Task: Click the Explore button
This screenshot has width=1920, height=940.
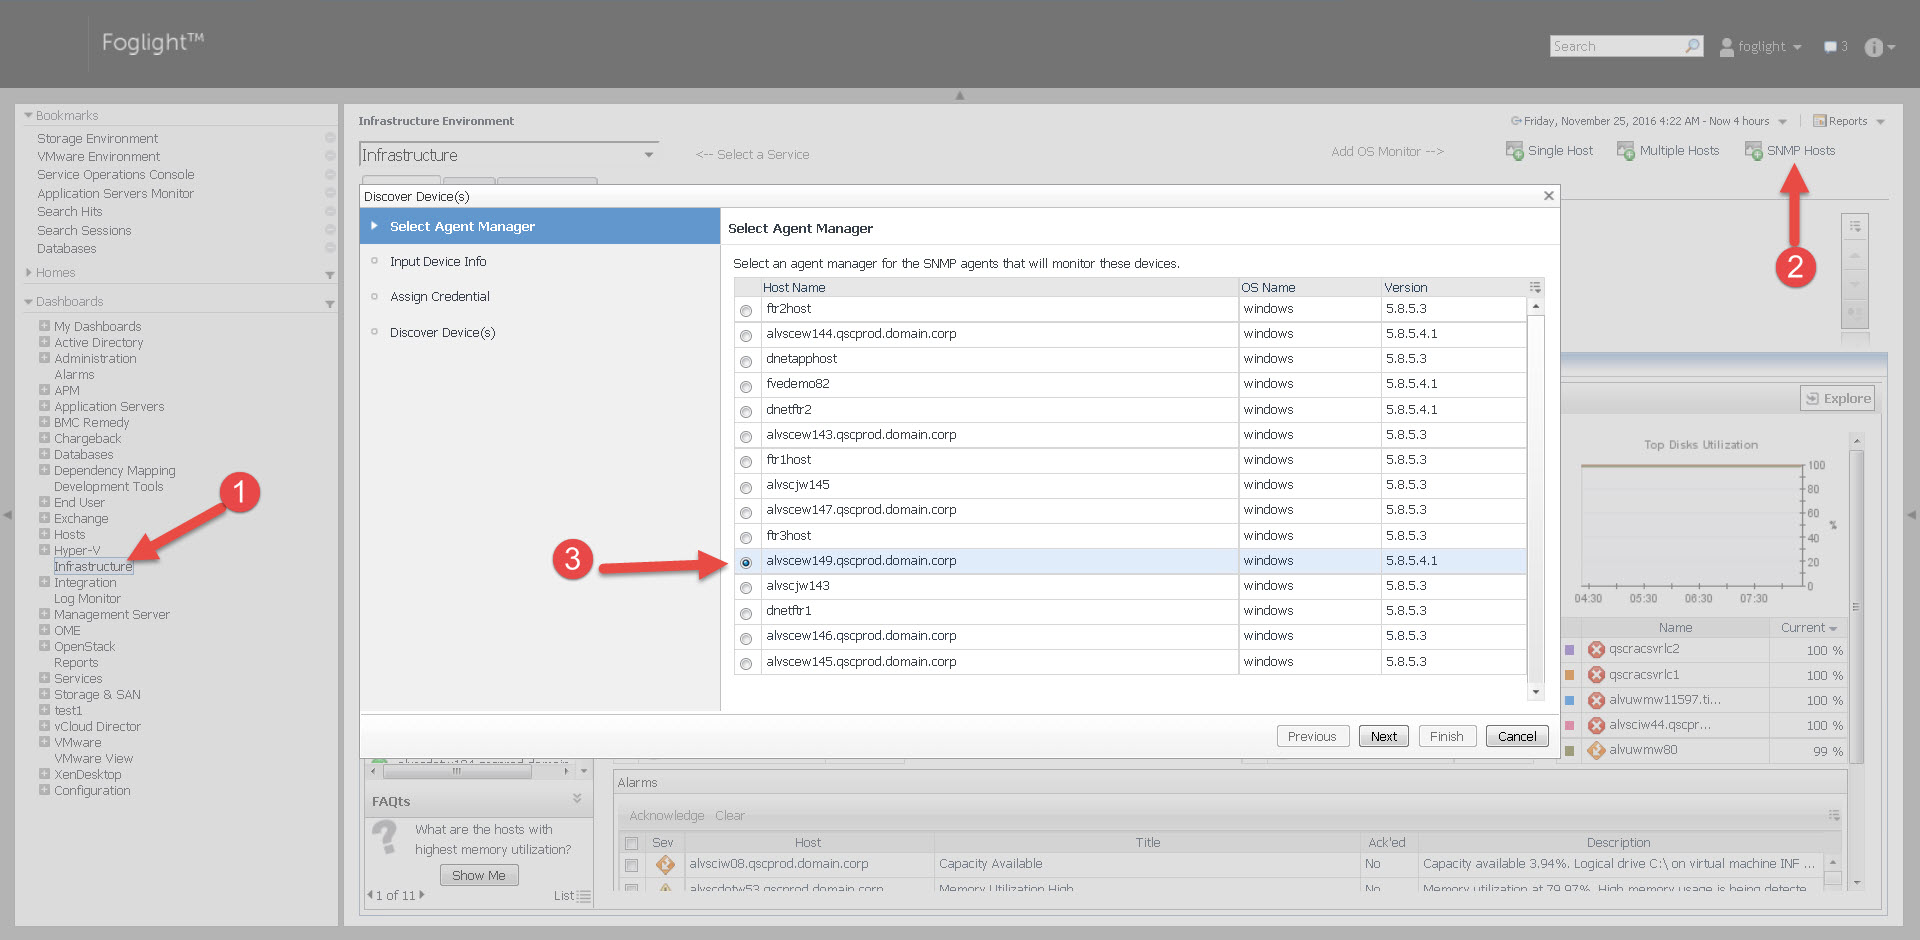Action: (1838, 398)
